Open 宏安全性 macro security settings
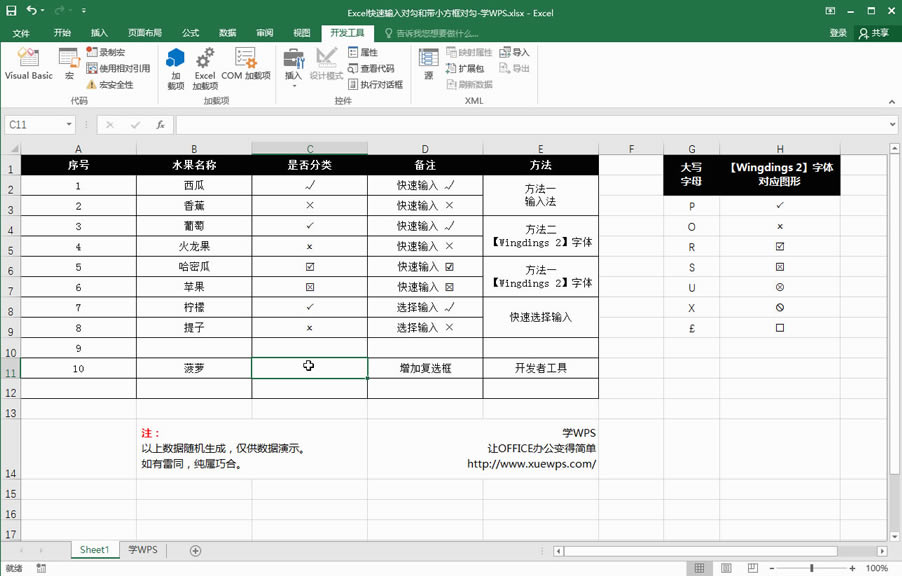This screenshot has height=576, width=902. (109, 83)
